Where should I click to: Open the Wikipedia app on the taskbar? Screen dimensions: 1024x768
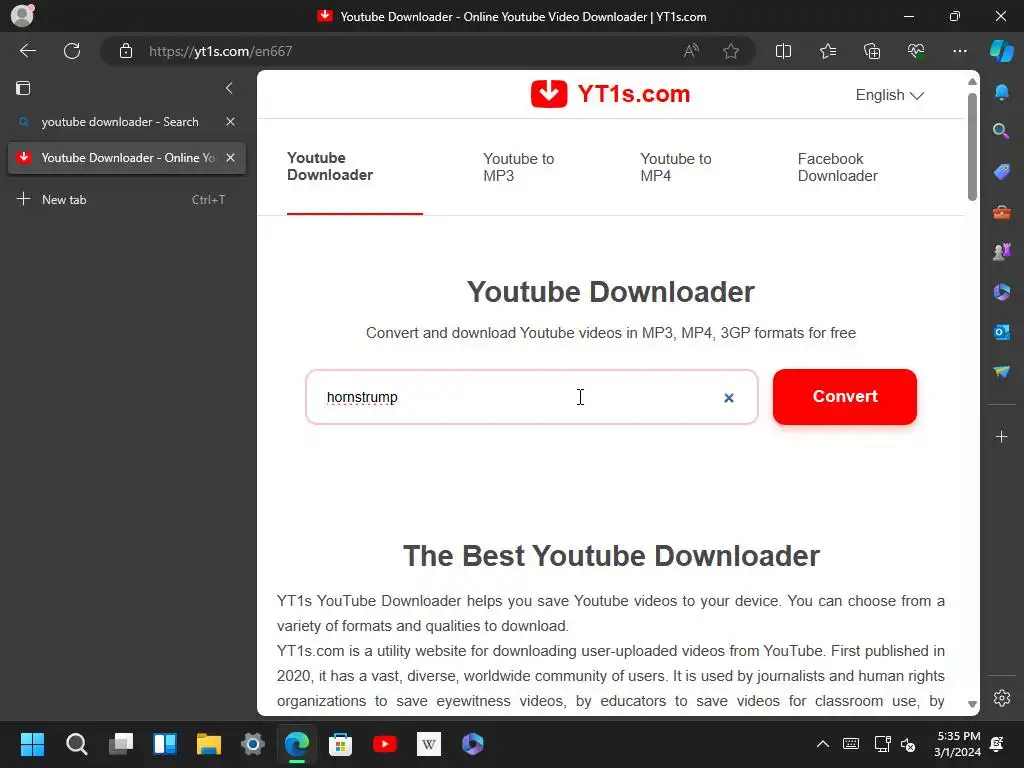[x=428, y=744]
